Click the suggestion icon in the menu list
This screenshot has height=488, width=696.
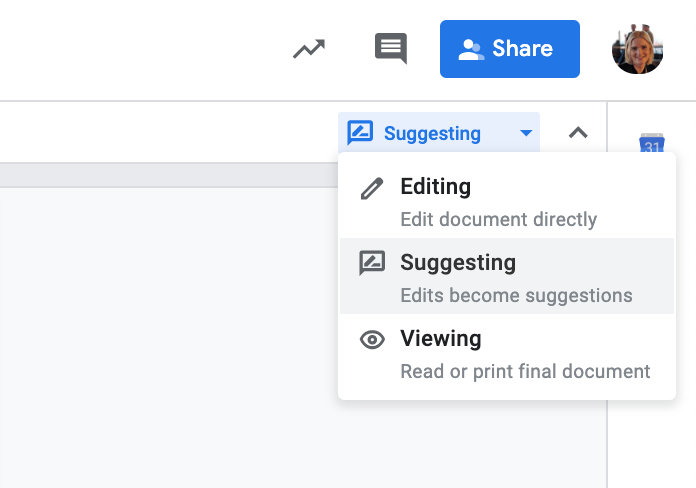[372, 263]
